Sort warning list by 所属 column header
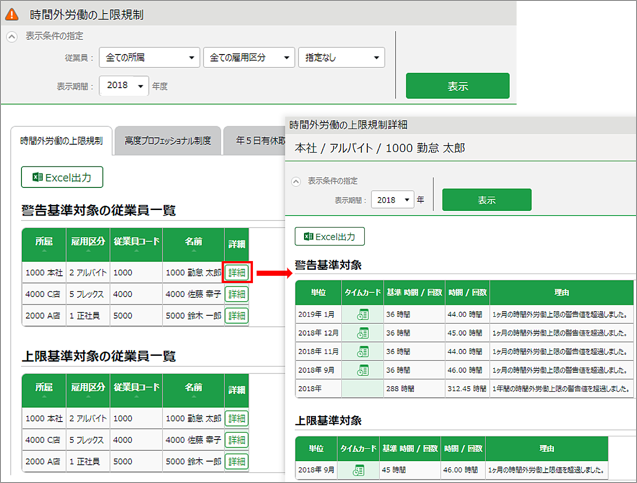 click(43, 245)
